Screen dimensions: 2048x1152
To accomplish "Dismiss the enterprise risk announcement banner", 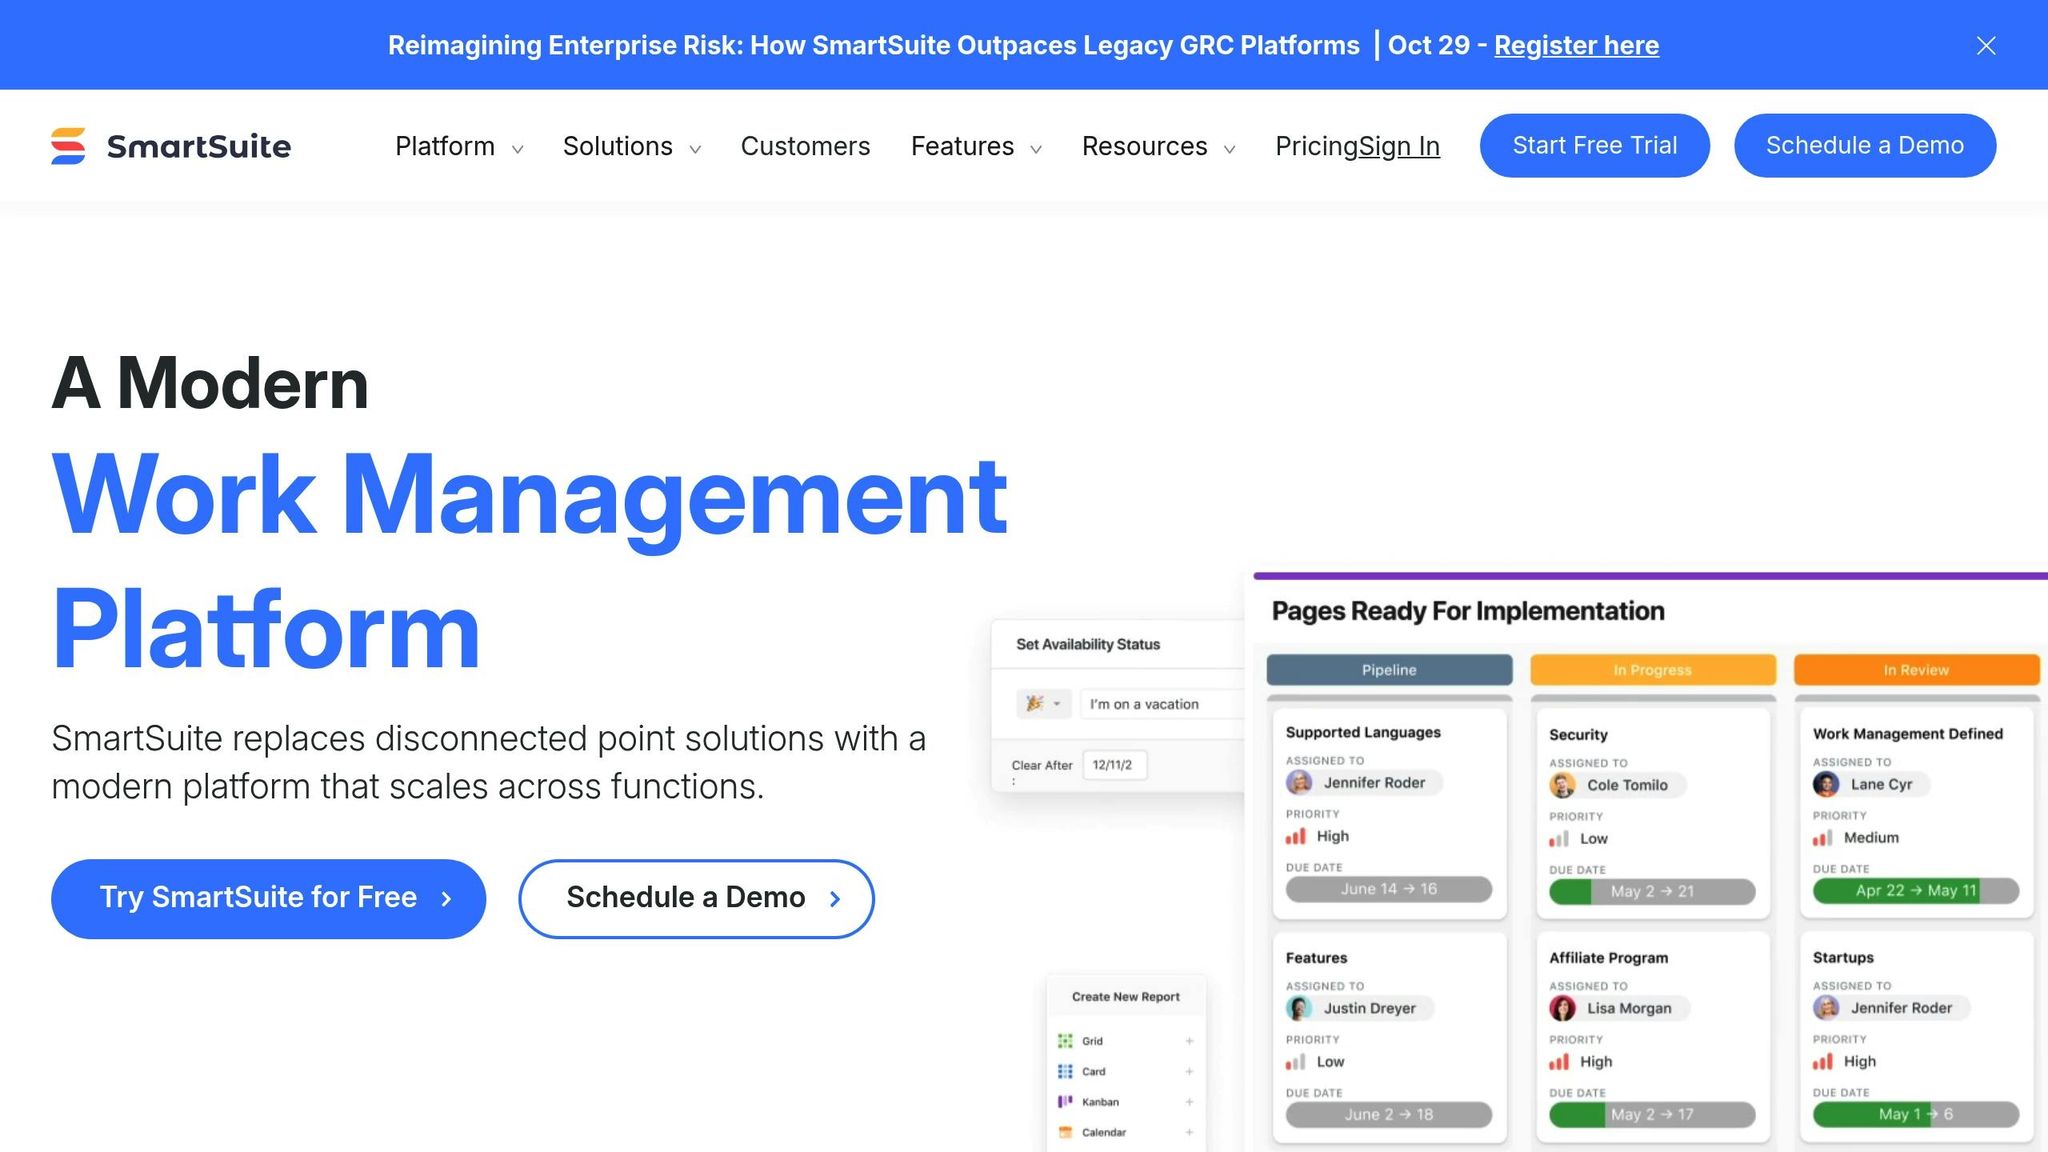I will click(1986, 45).
